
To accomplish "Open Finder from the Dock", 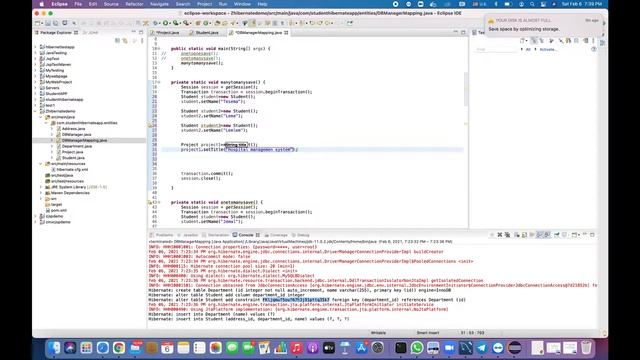I will pos(54,347).
